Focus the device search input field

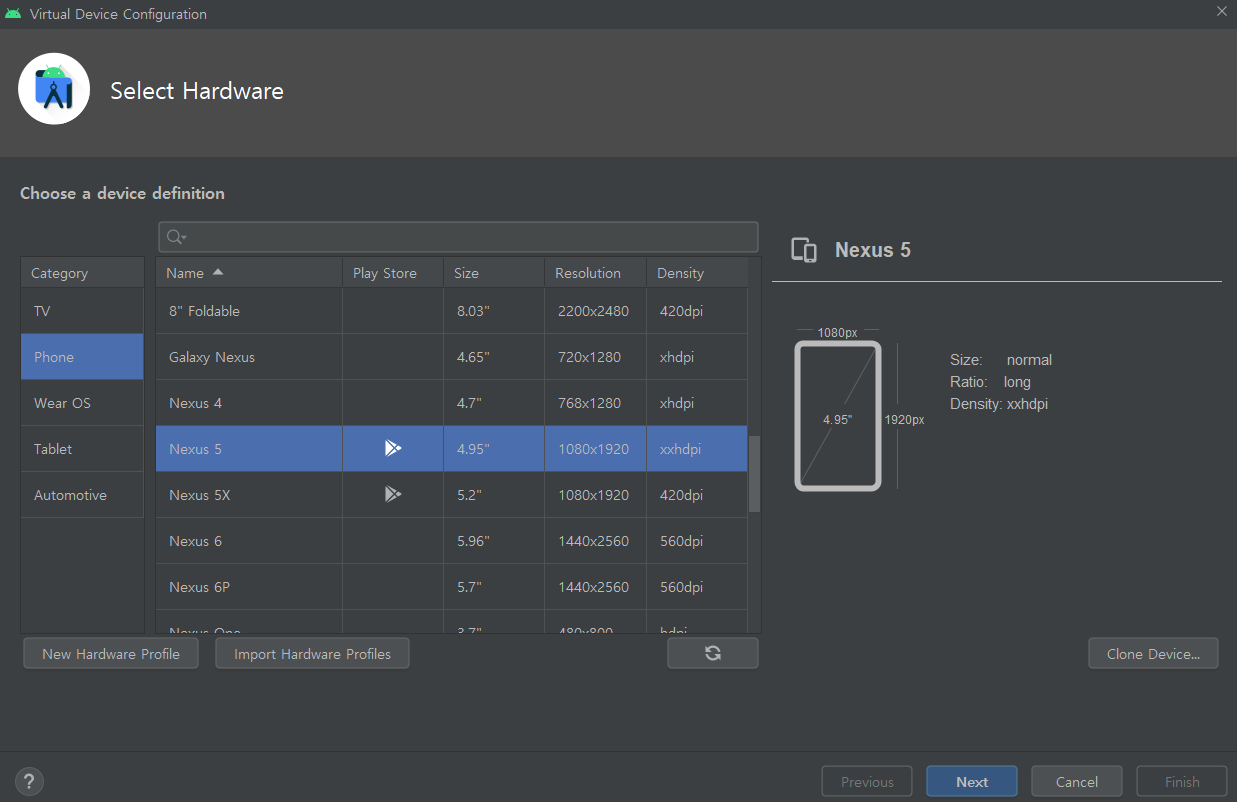(458, 237)
